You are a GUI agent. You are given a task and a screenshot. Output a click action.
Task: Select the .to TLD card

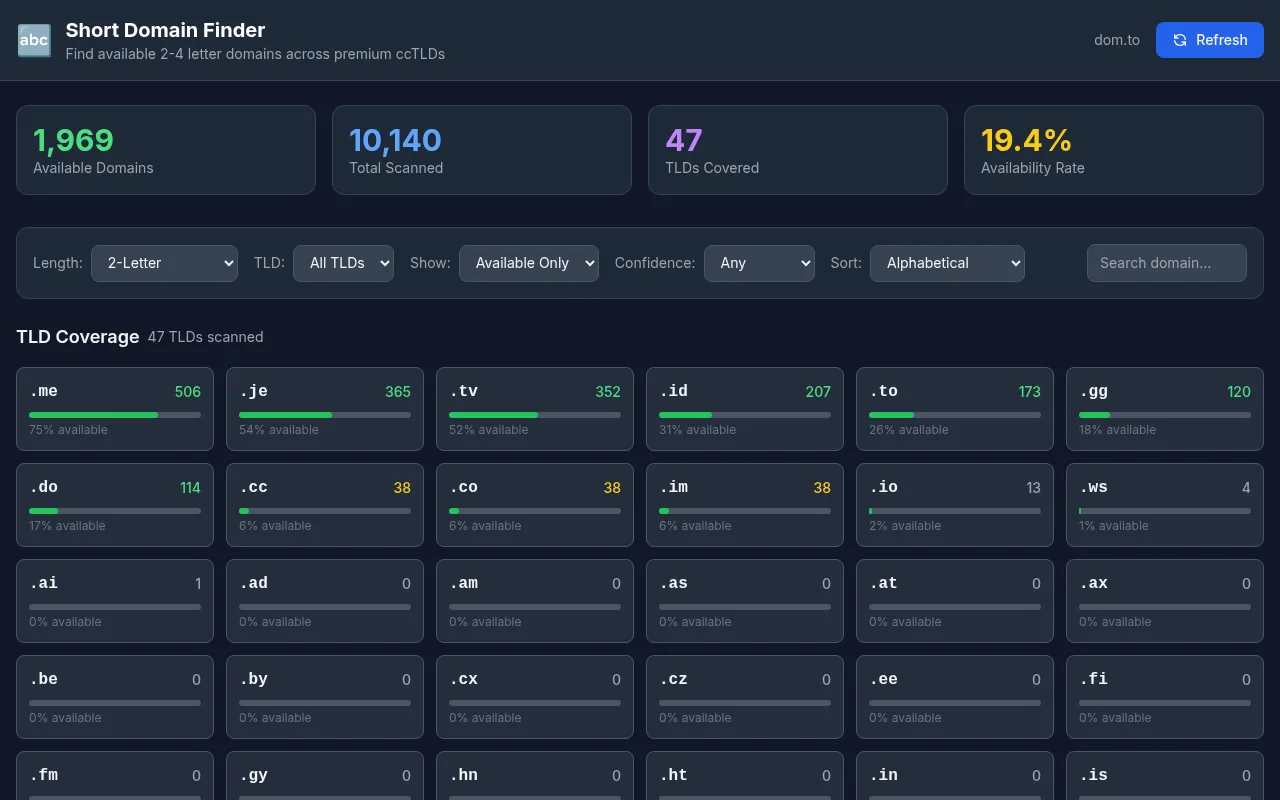pos(955,409)
